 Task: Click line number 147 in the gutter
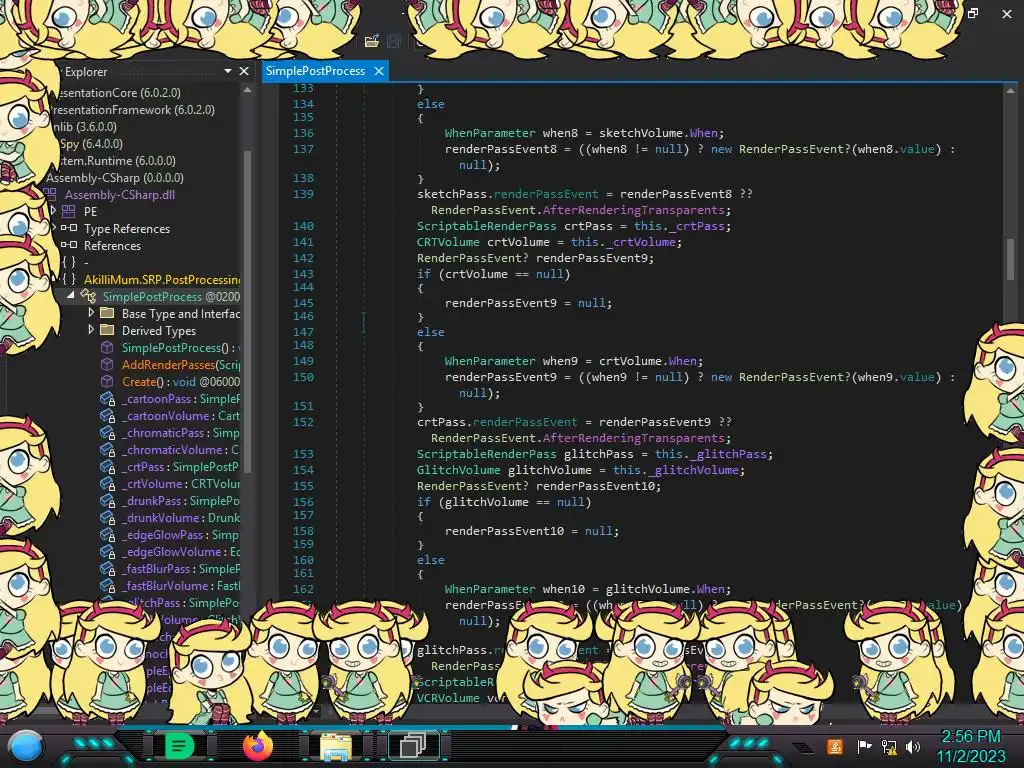tap(303, 331)
